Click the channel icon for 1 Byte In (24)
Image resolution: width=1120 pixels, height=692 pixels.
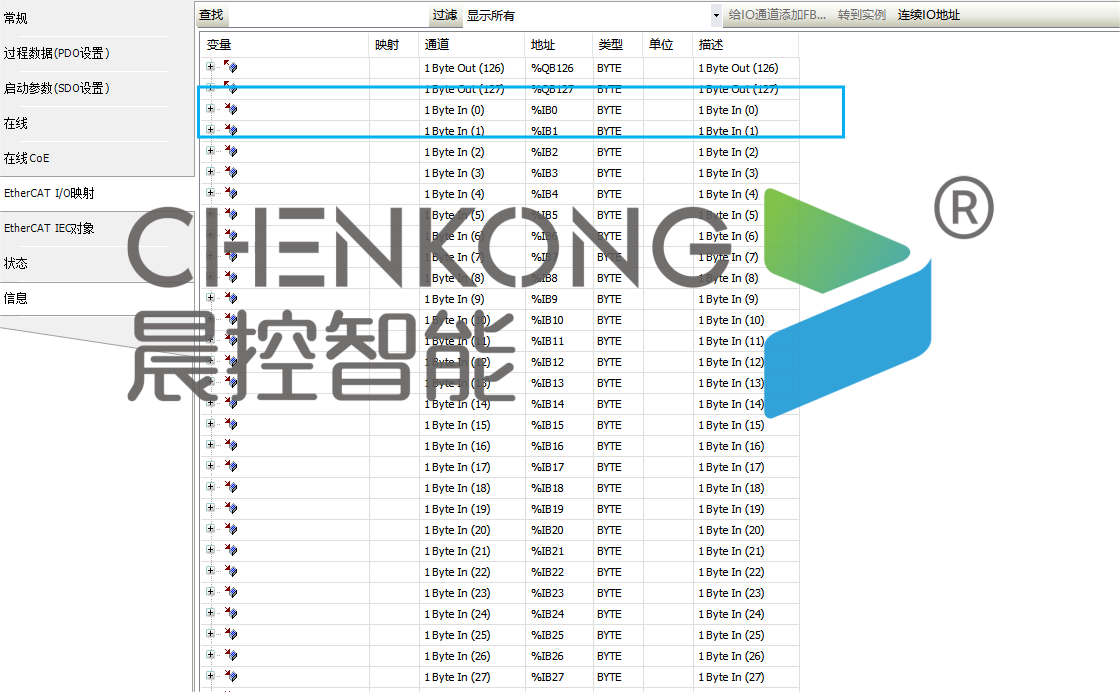point(231,613)
